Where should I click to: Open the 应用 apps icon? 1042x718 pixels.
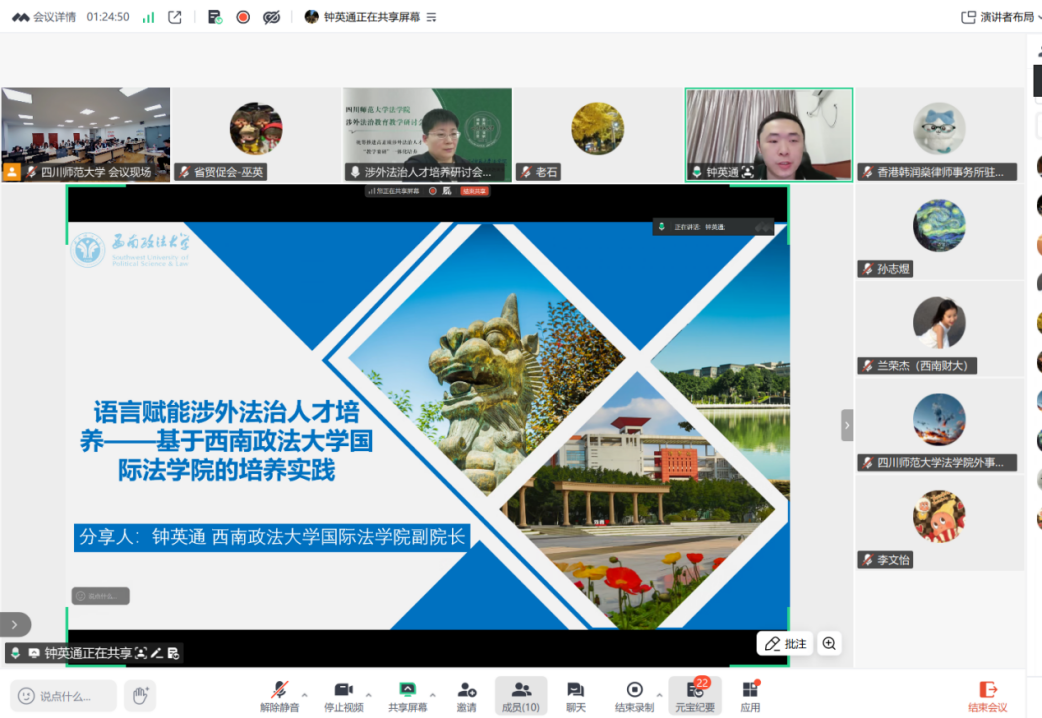tap(750, 690)
